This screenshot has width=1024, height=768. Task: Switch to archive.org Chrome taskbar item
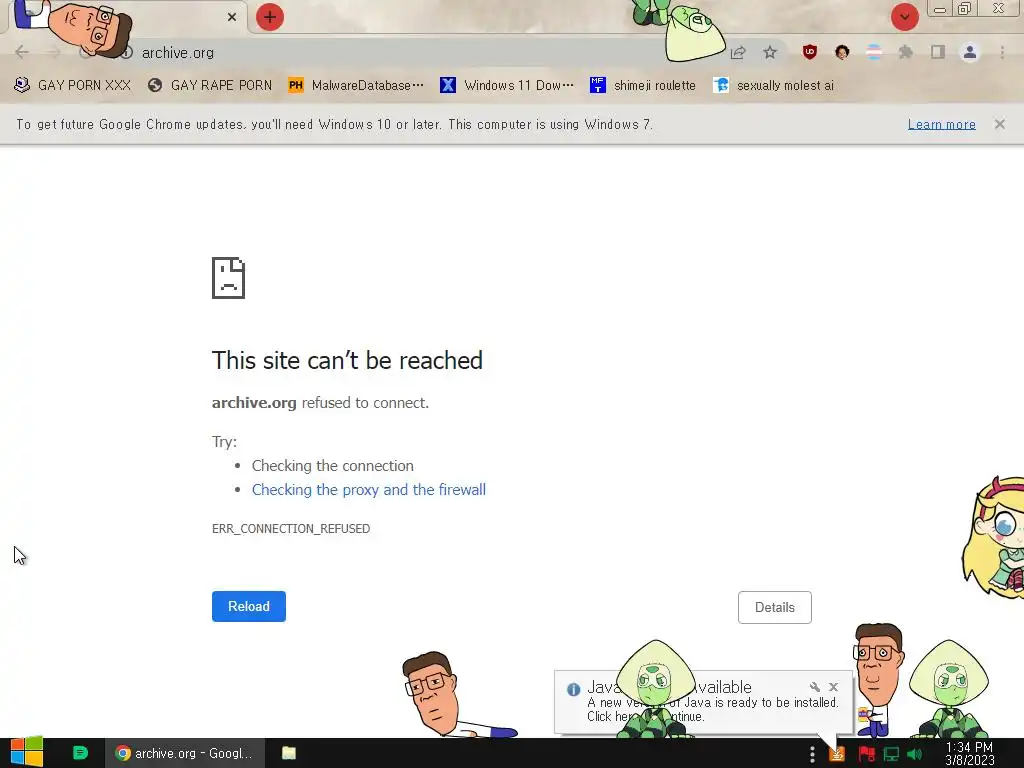click(x=185, y=753)
